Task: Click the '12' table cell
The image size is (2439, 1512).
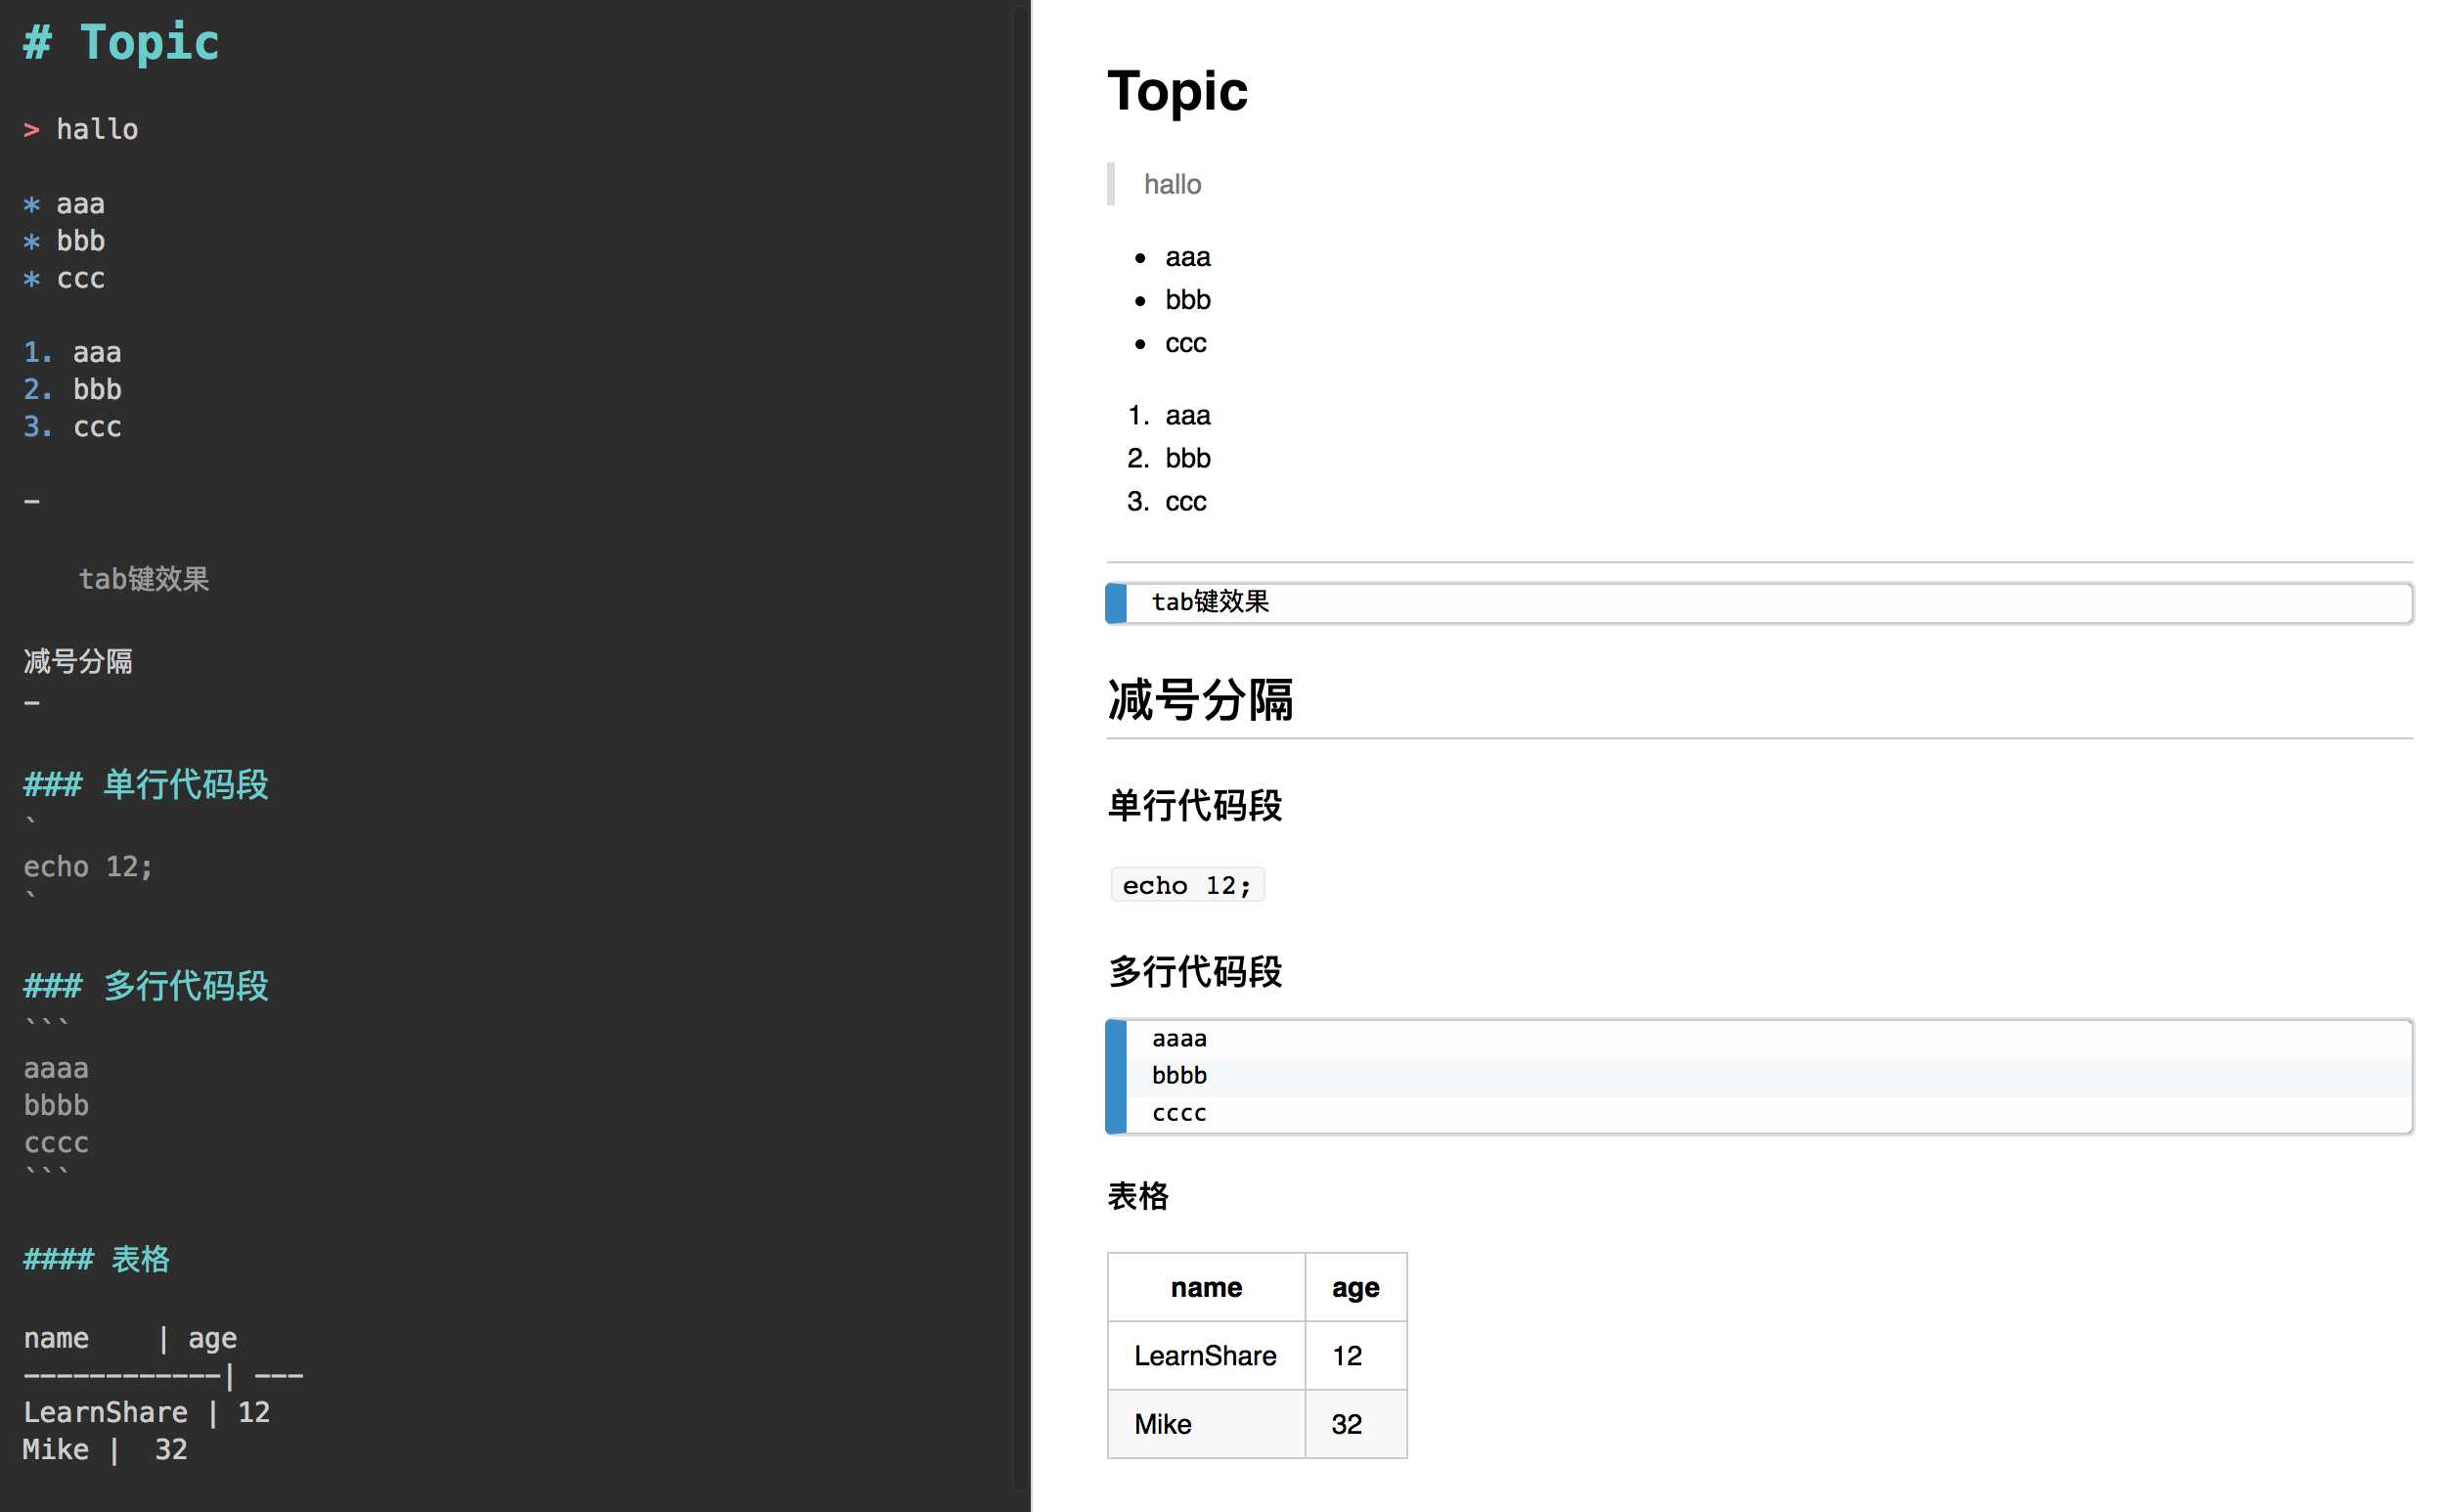Action: tap(1355, 1356)
